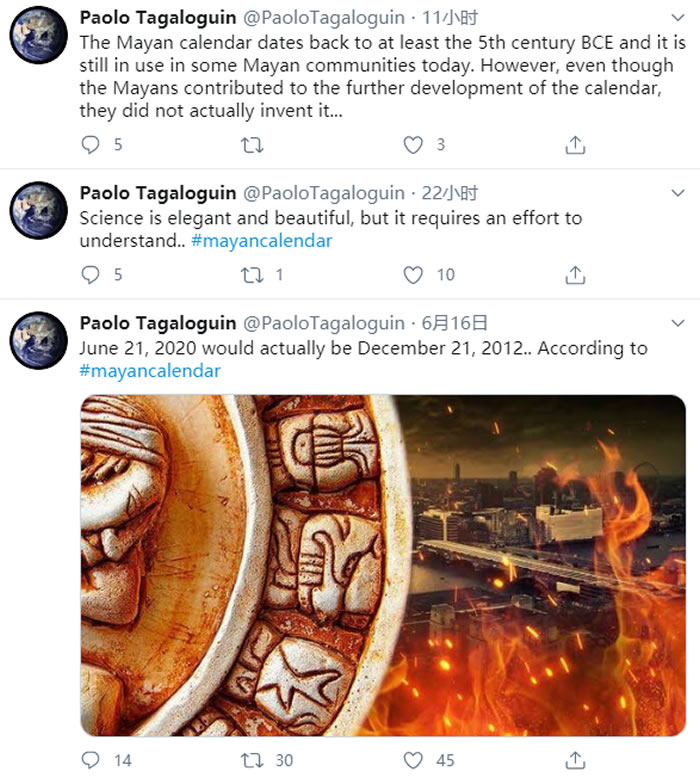The width and height of the screenshot is (700, 778).
Task: Share the tweet posted 11 hours ago
Action: (x=575, y=145)
